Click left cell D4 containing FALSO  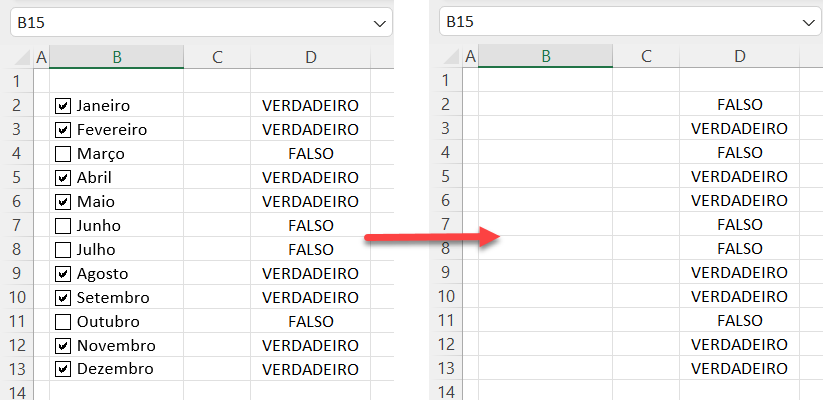coord(310,154)
